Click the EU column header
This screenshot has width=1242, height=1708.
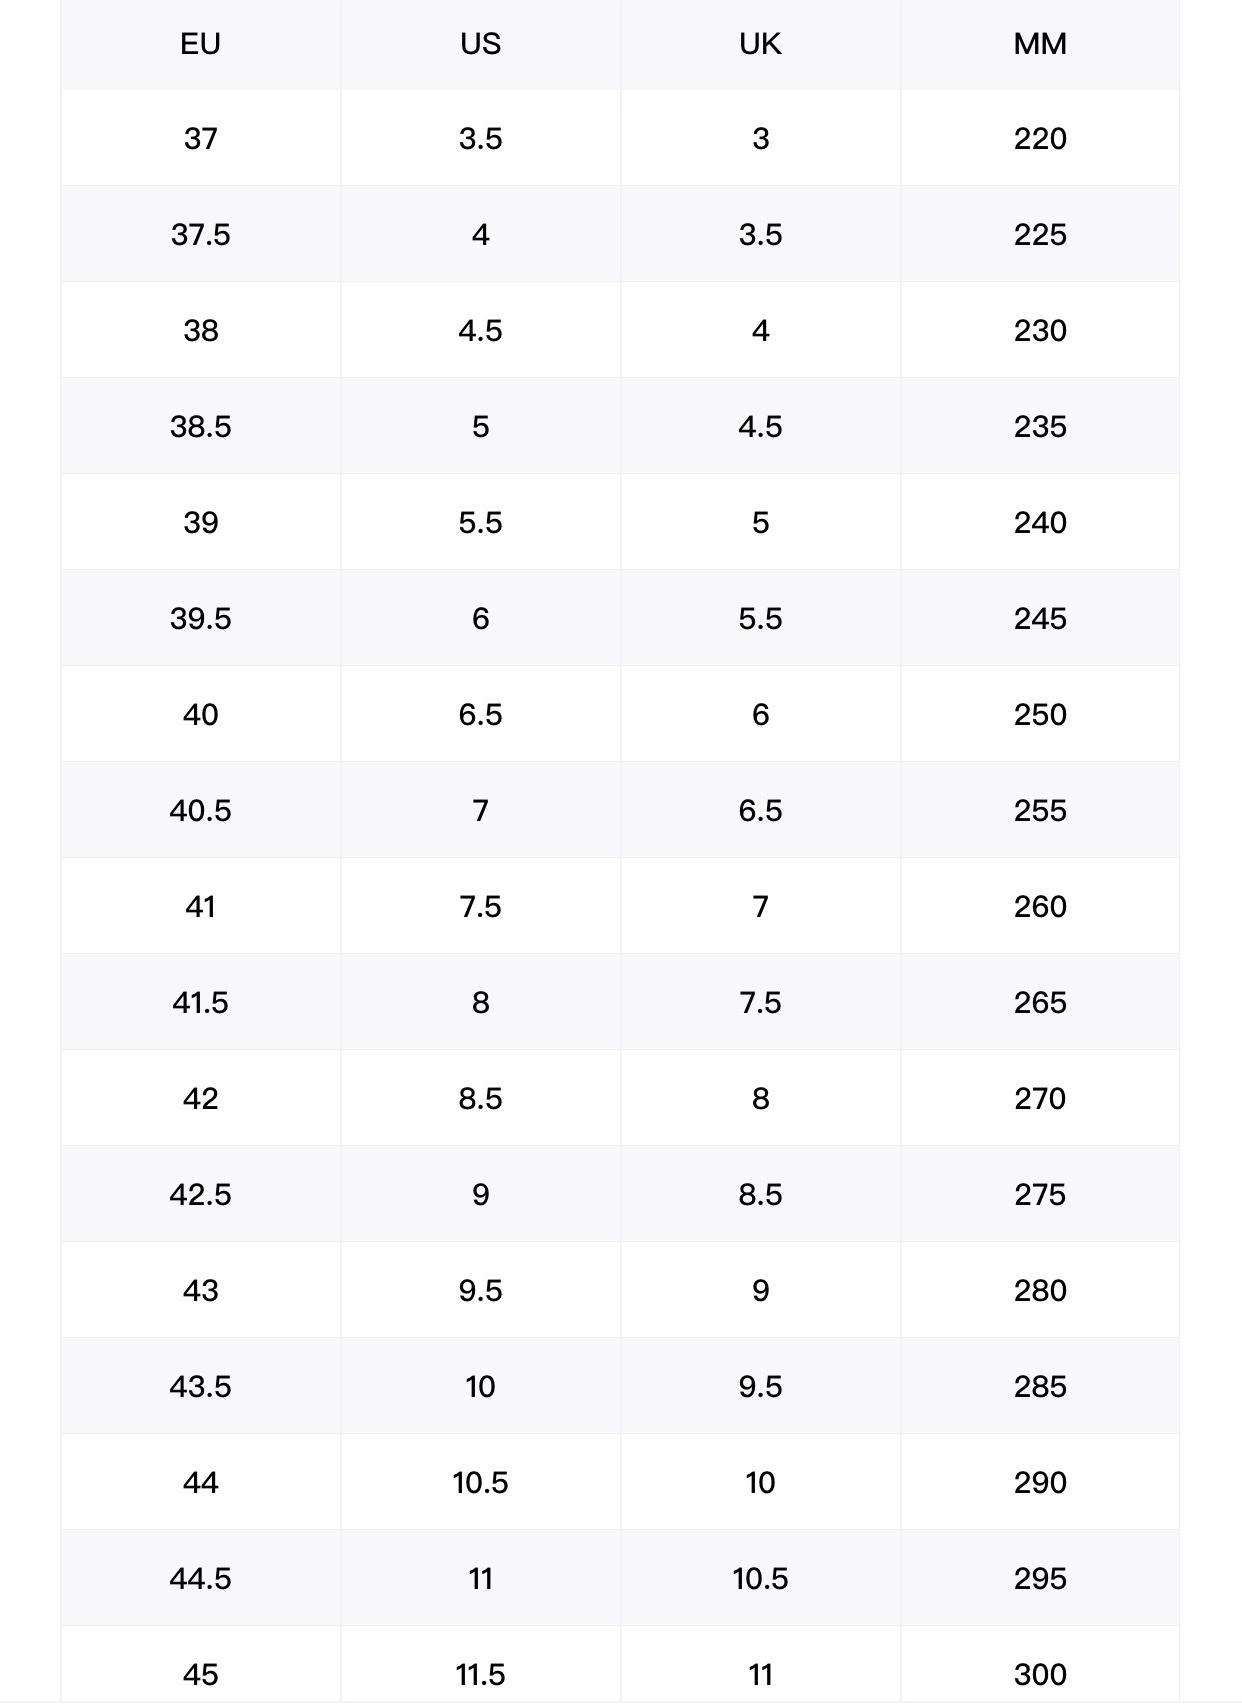[200, 44]
